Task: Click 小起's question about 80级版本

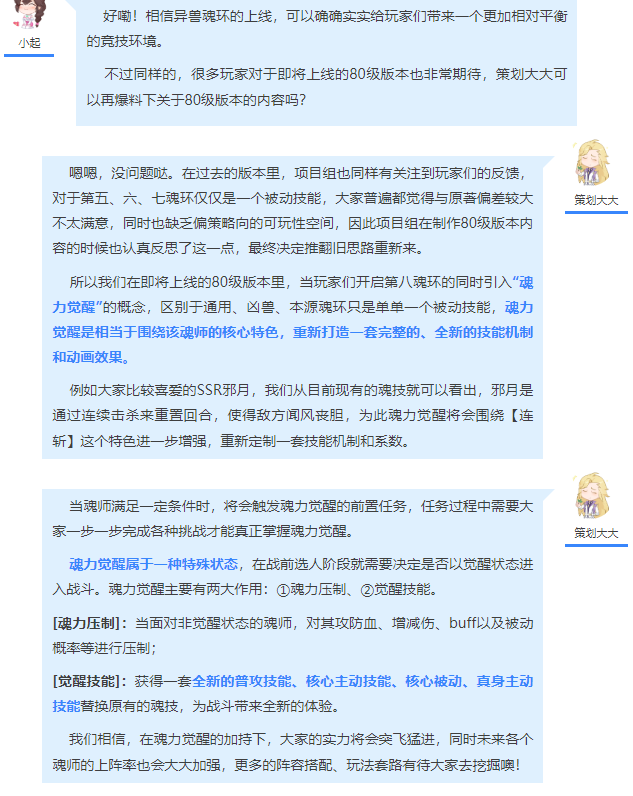Action: (326, 87)
